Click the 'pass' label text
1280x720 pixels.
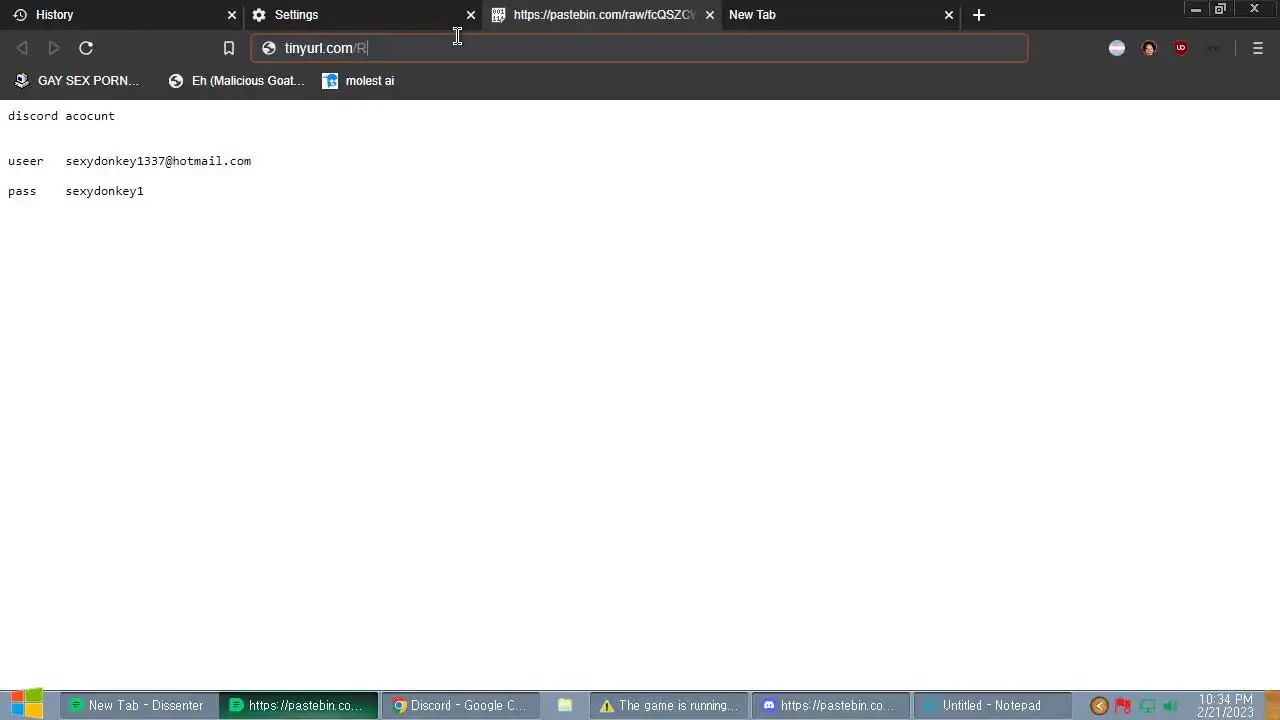point(22,191)
